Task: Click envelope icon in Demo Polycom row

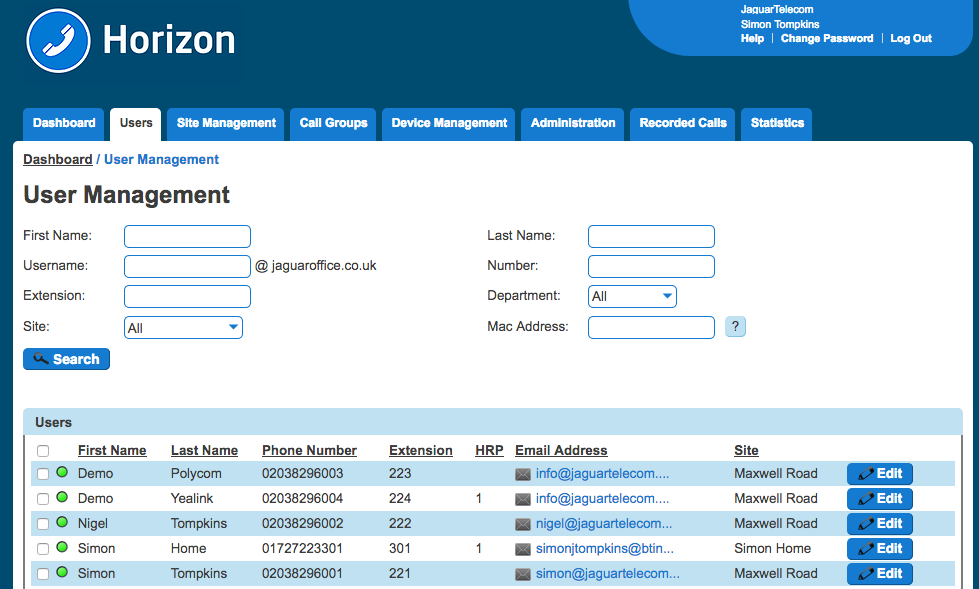Action: 523,474
